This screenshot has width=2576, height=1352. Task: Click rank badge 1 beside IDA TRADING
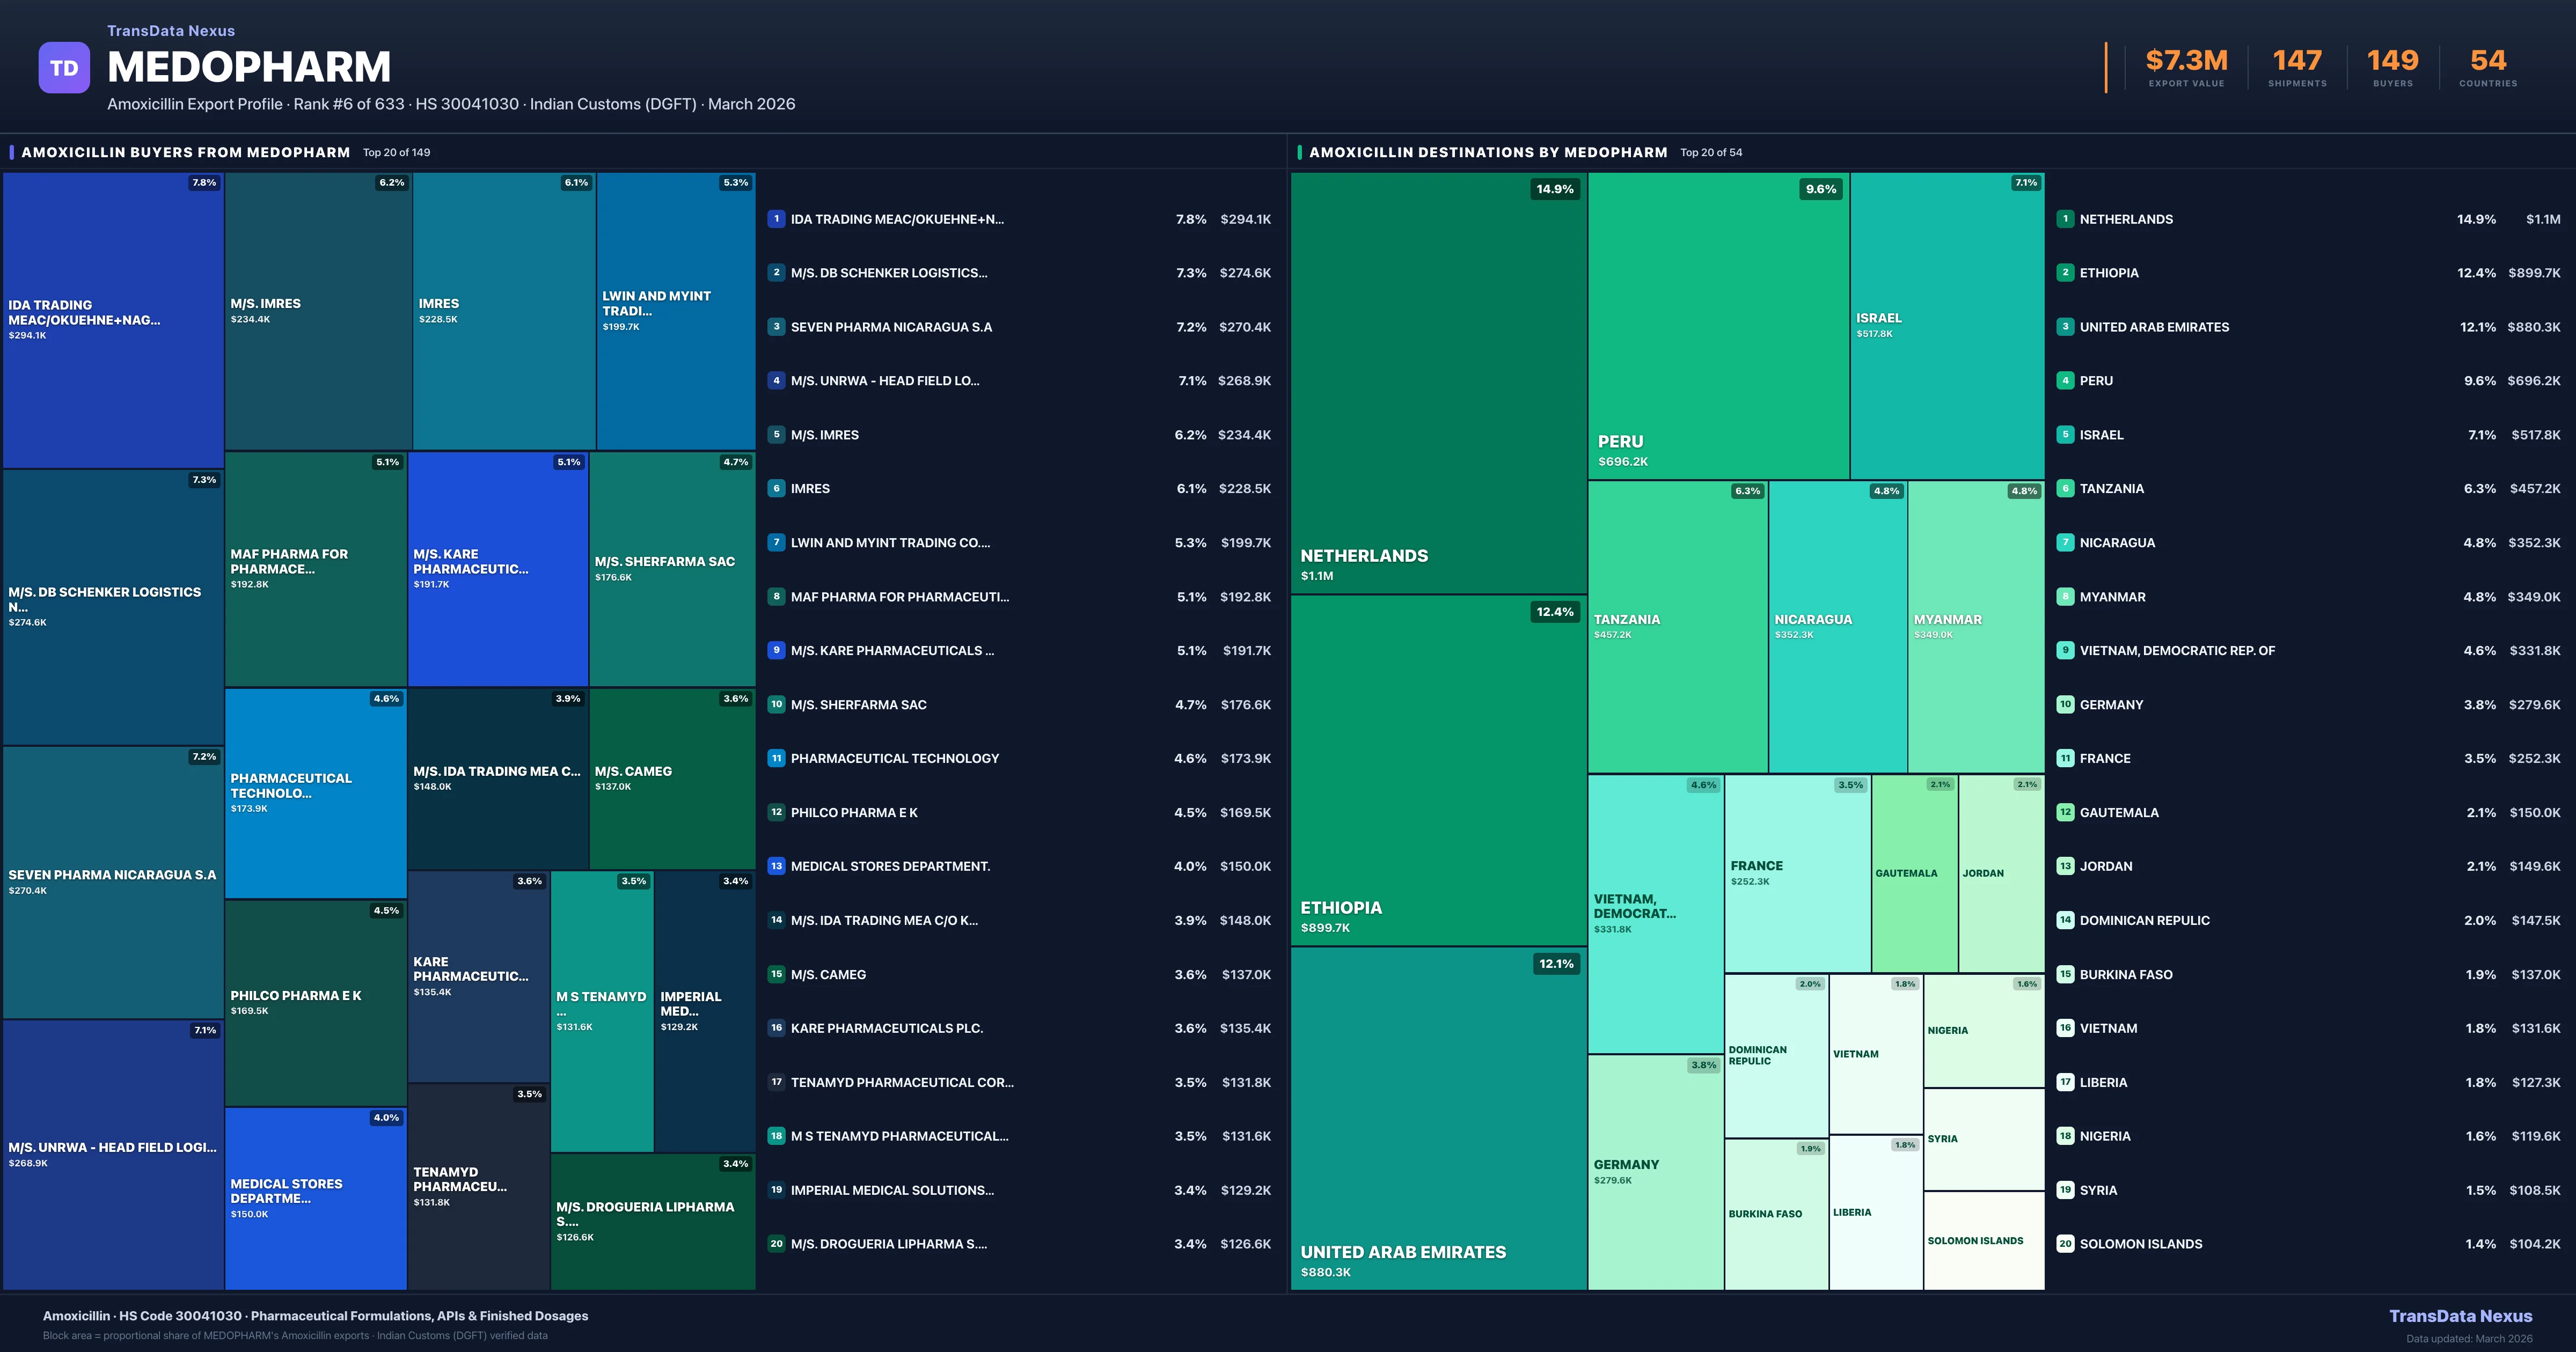[776, 219]
